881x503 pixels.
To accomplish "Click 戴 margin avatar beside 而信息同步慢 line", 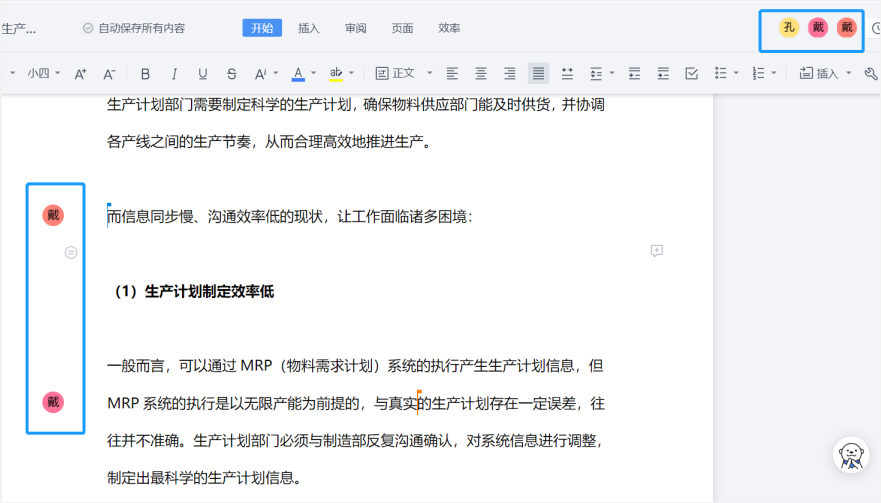I will [x=53, y=215].
